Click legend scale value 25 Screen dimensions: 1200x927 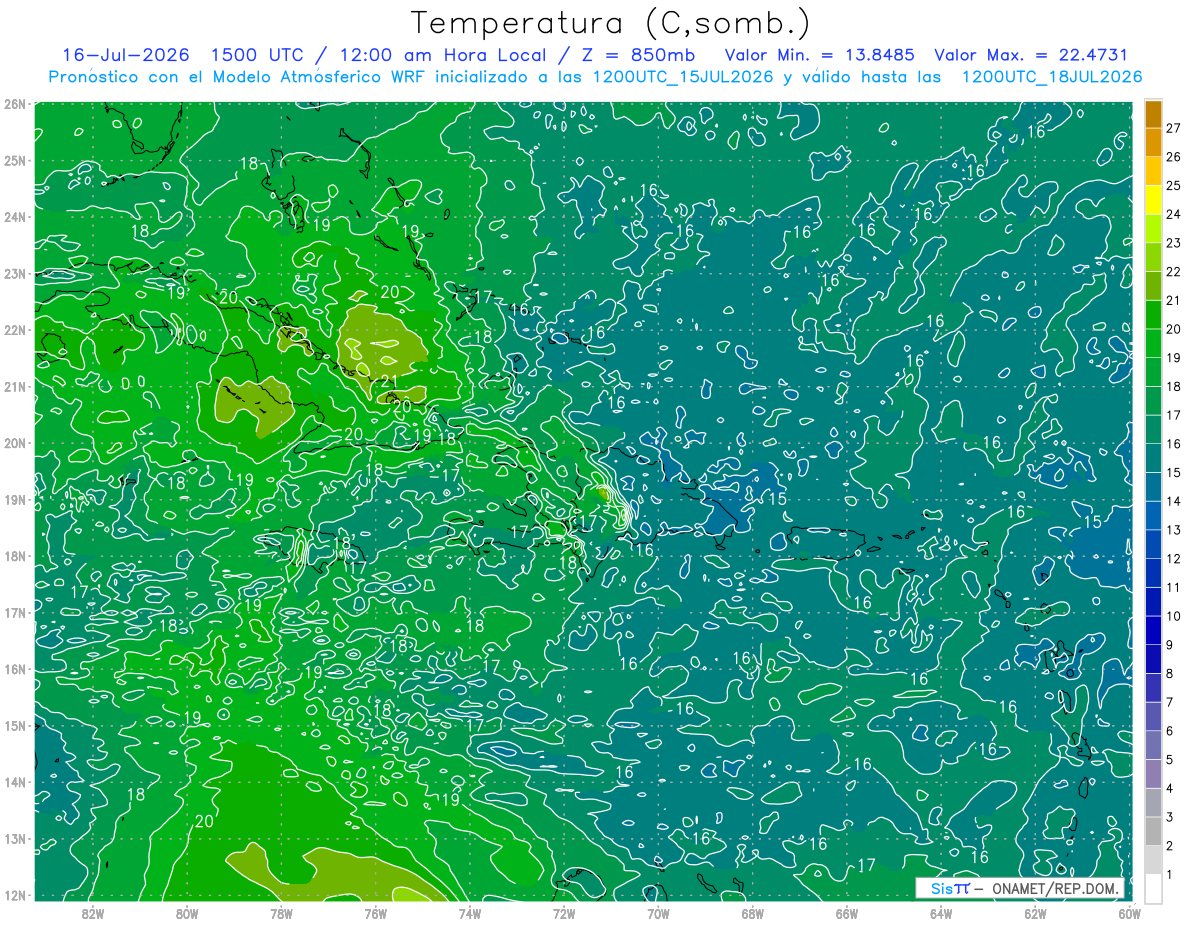coord(1174,185)
